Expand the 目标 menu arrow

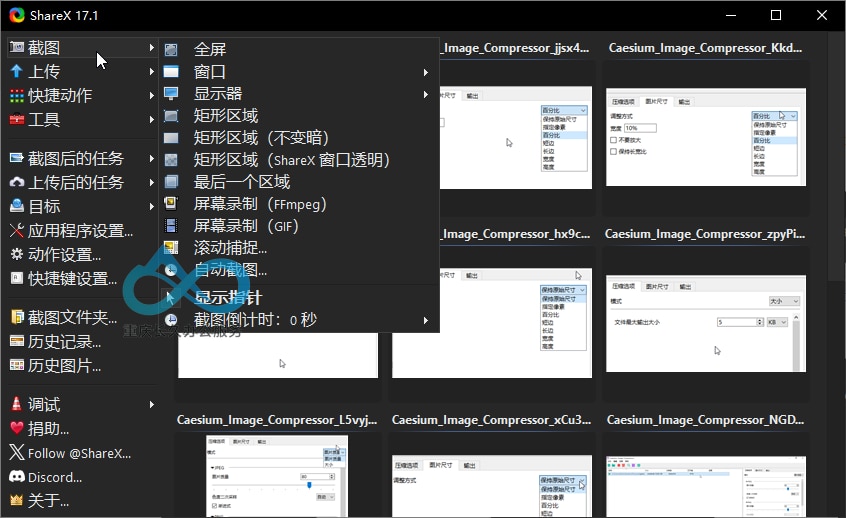[152, 206]
